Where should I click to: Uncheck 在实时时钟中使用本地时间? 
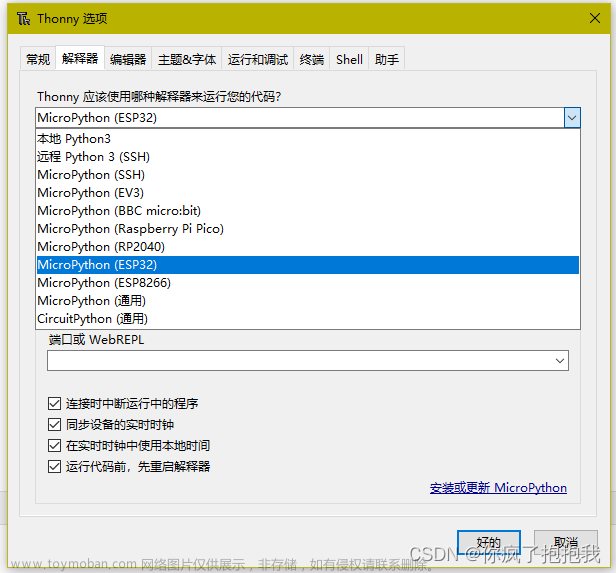pos(54,446)
